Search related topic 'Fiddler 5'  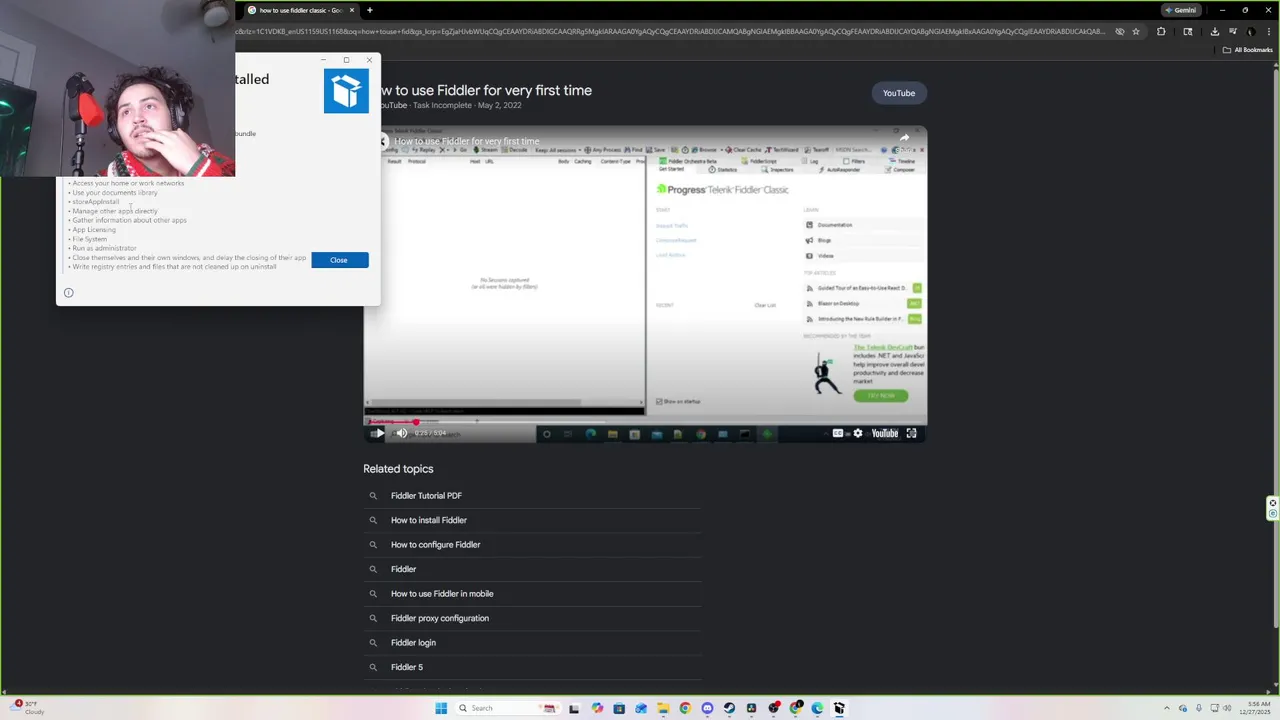click(x=407, y=667)
